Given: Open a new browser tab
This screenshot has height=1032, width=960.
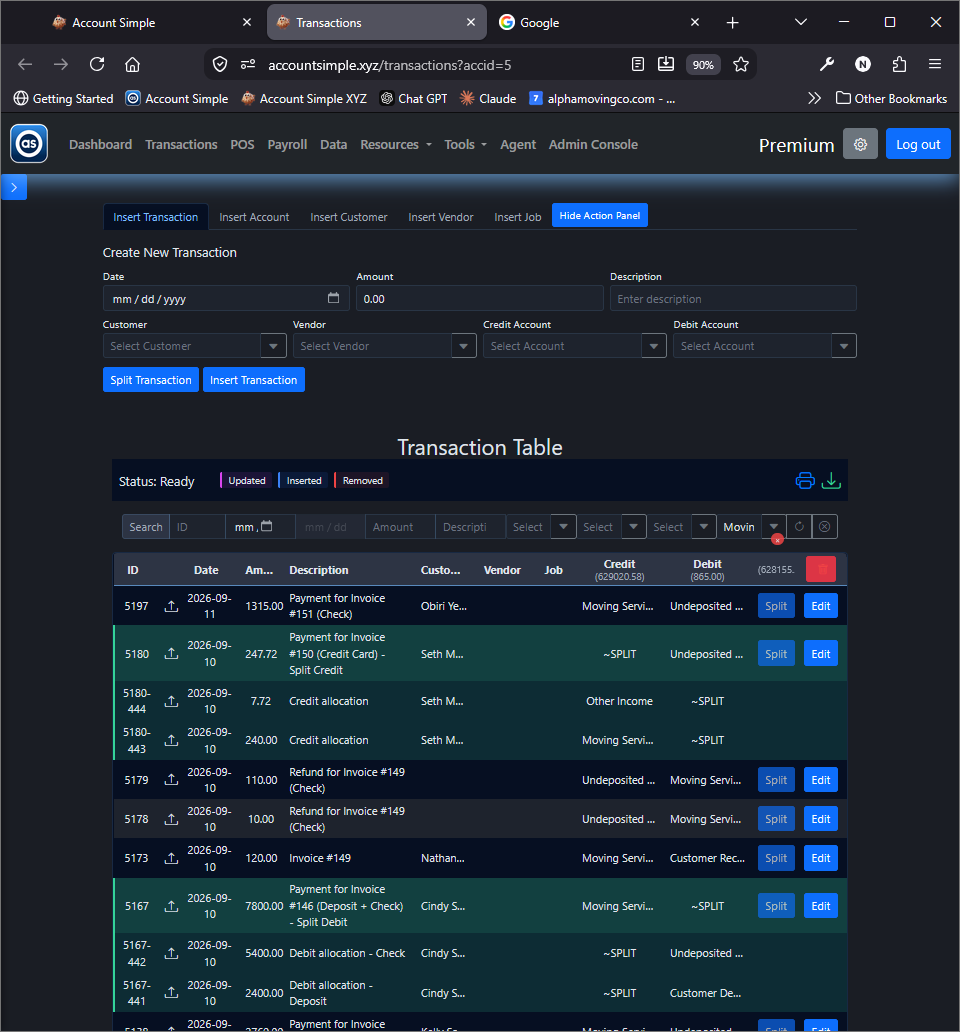Looking at the screenshot, I should [x=732, y=23].
